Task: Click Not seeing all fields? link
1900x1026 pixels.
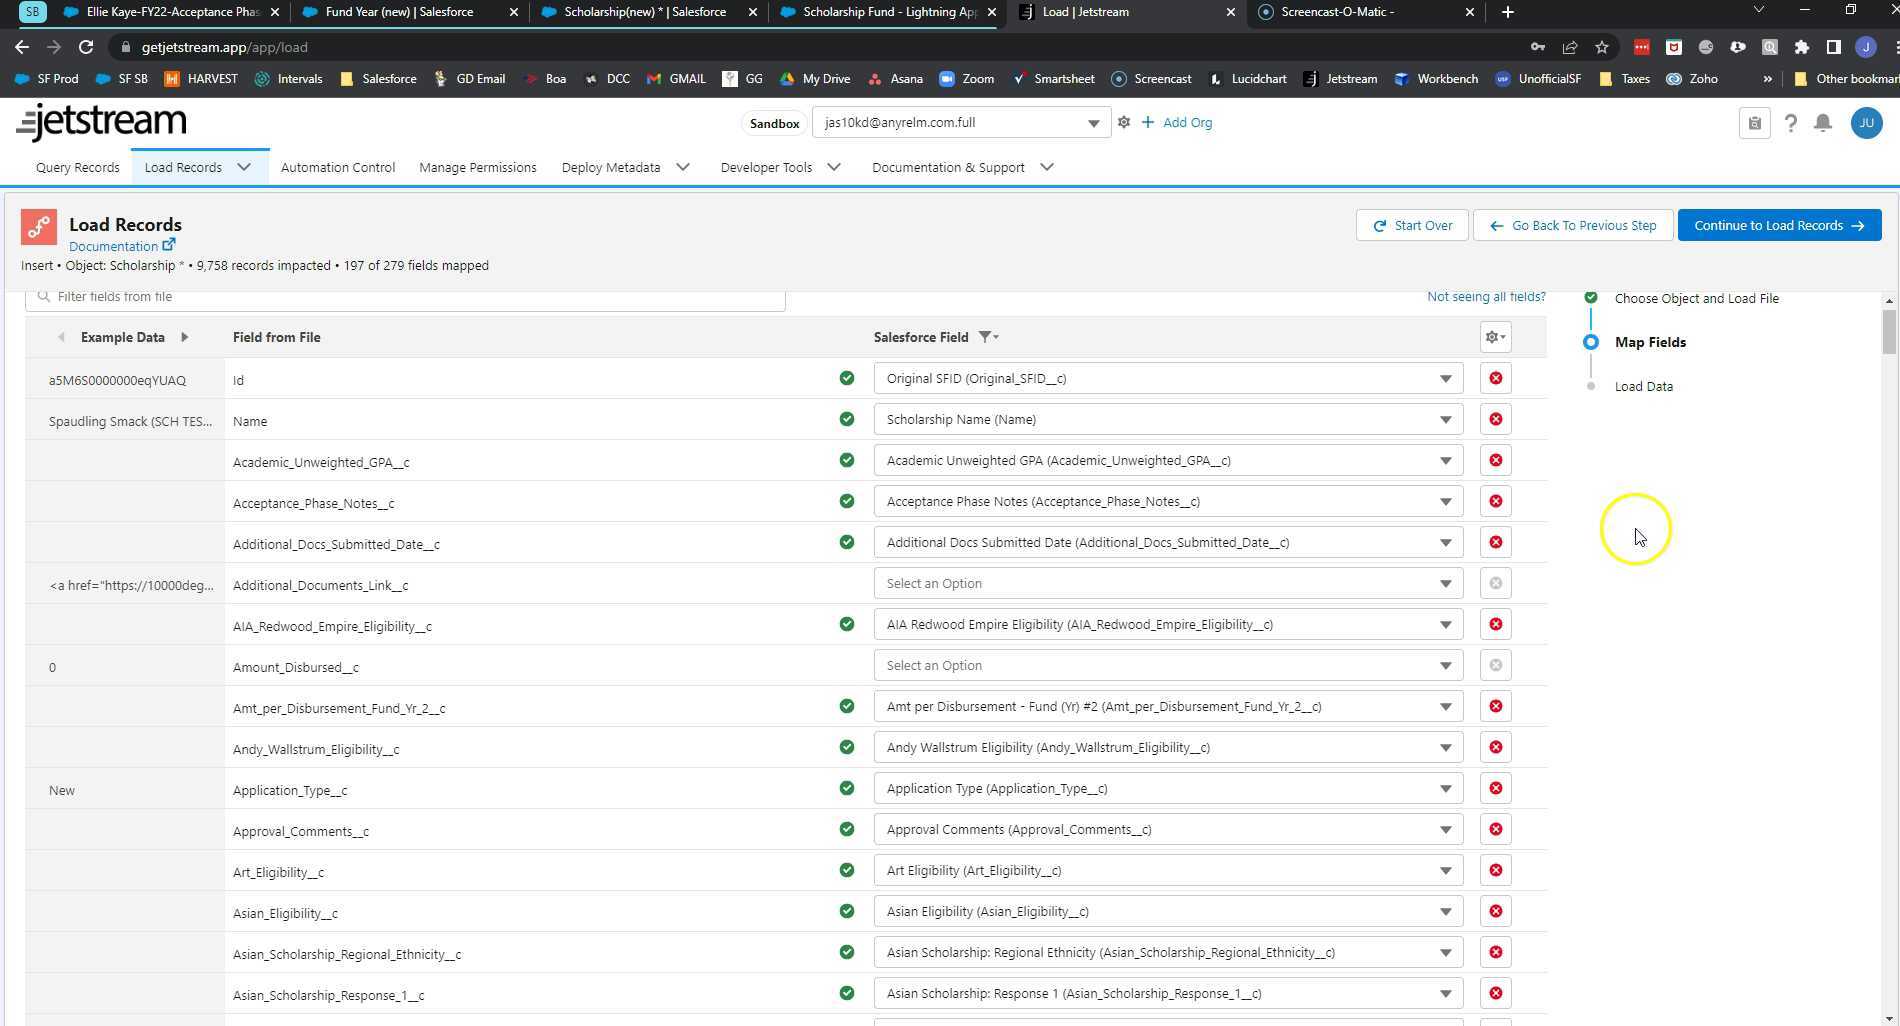Action: [1486, 297]
